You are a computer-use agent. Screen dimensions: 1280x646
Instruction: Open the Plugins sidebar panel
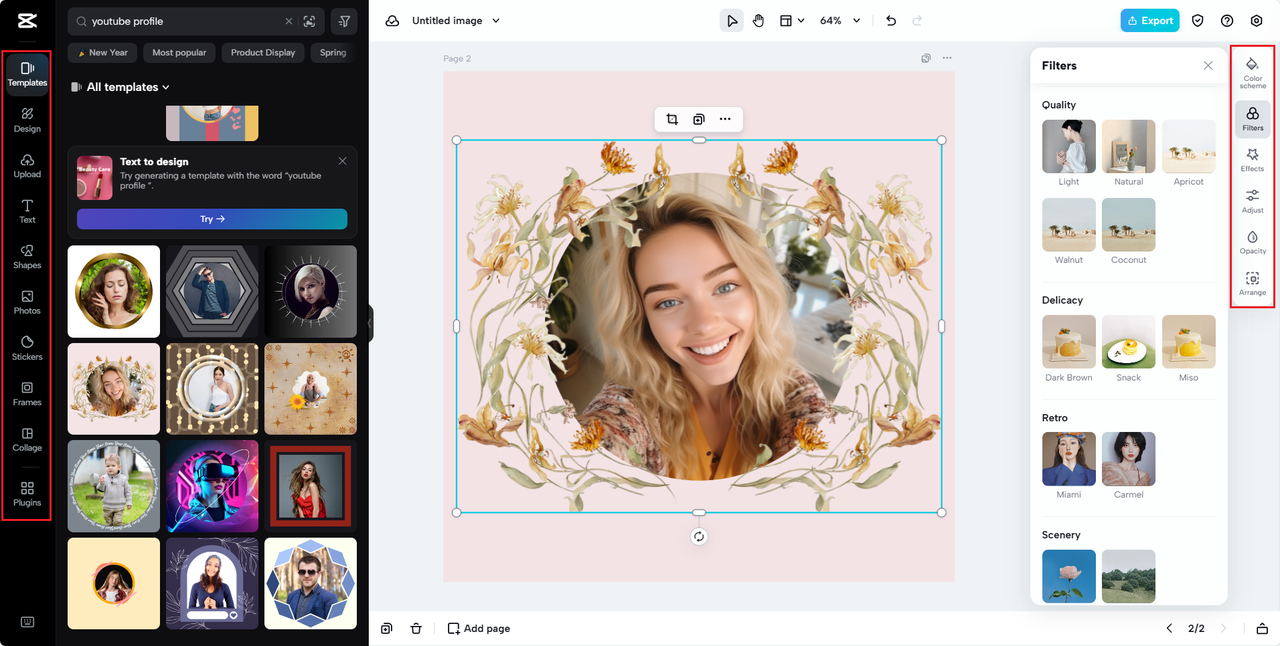pyautogui.click(x=27, y=493)
